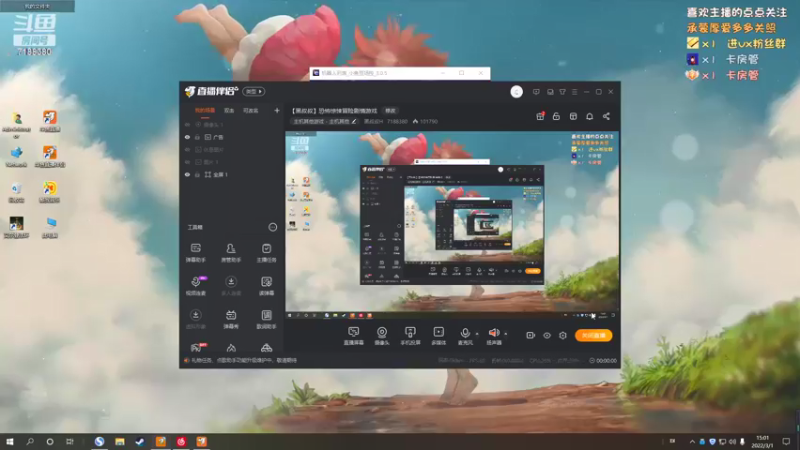Open File Explorer from taskbar
Viewport: 800px width, 450px height.
[120, 442]
